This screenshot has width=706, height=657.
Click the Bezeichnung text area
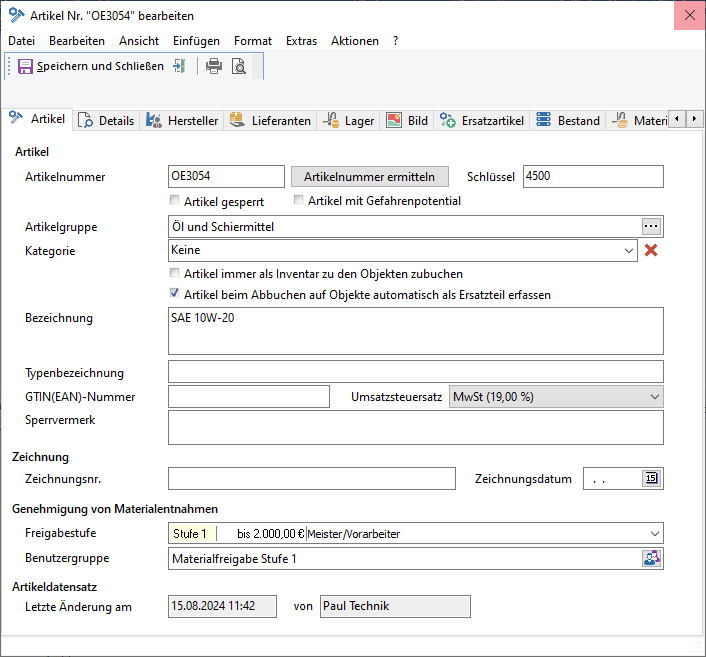416,331
